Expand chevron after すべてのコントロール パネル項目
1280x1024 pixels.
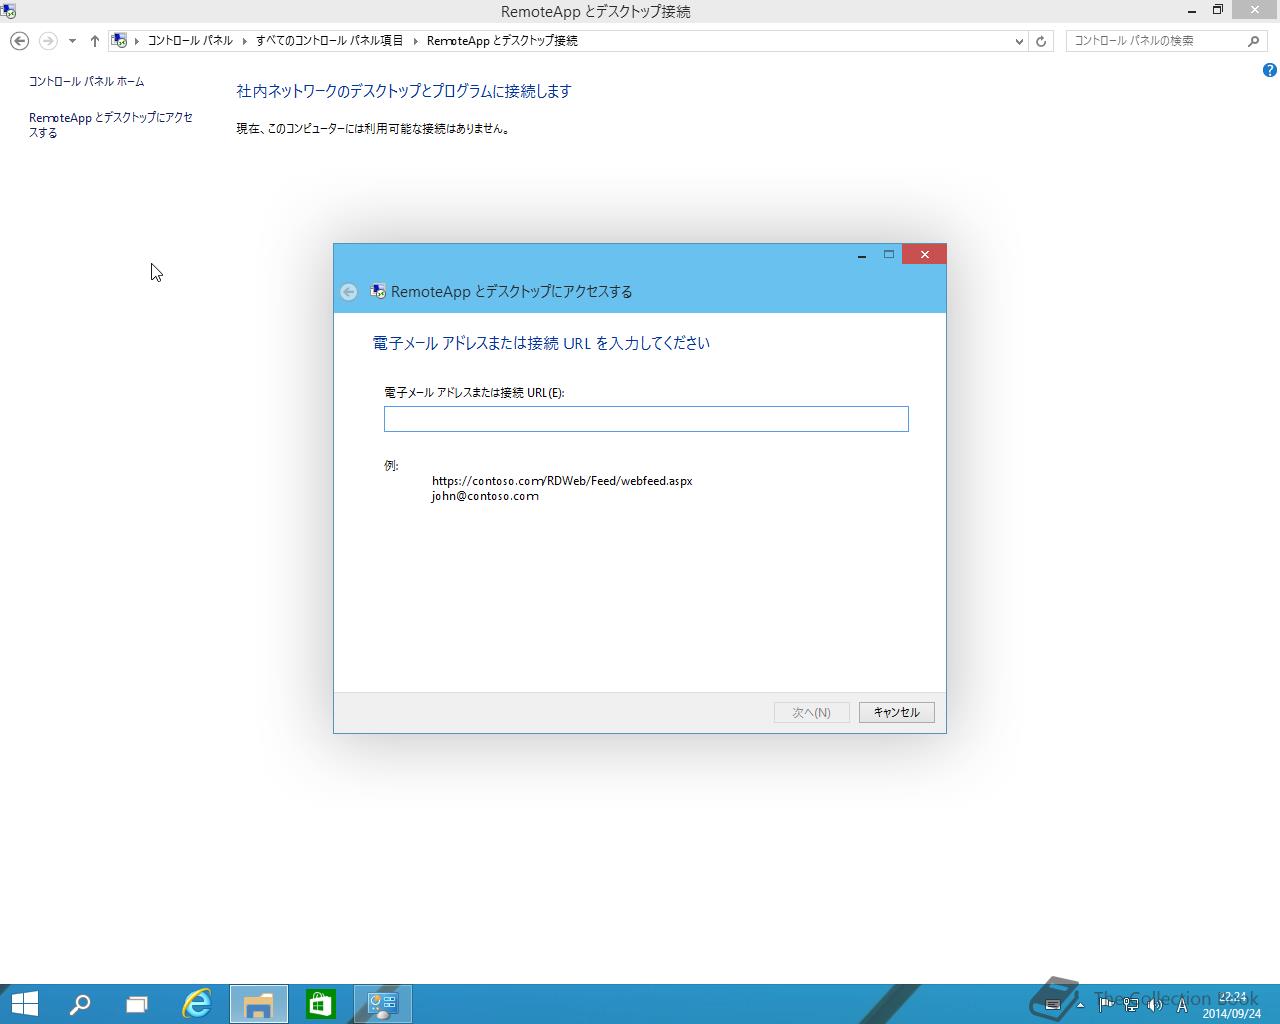point(416,41)
